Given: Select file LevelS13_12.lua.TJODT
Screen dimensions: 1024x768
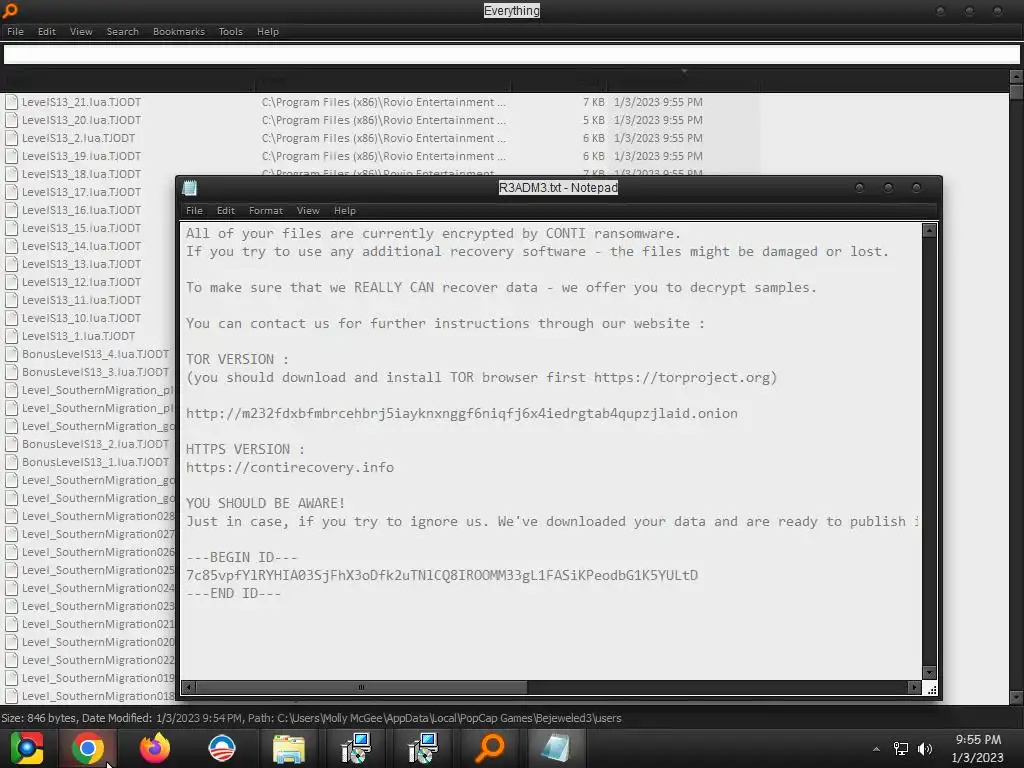Looking at the screenshot, I should (x=81, y=282).
